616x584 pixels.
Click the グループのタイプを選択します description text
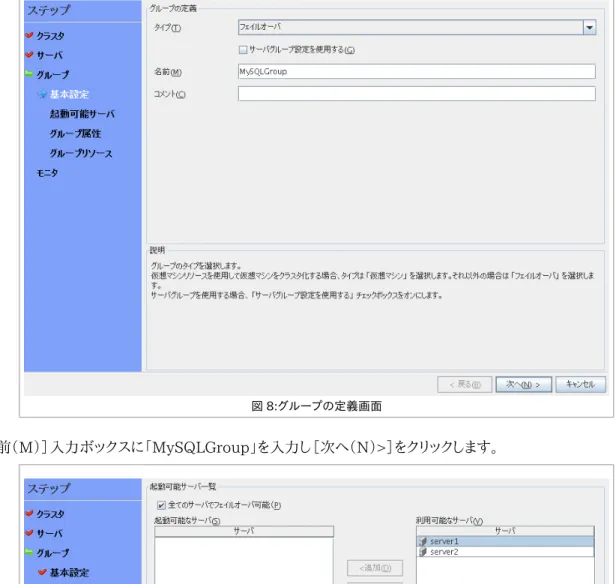(x=196, y=266)
